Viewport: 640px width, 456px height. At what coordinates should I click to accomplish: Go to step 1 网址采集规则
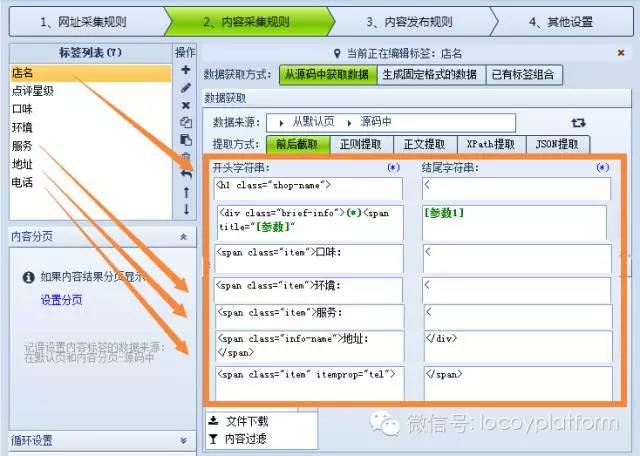88,21
